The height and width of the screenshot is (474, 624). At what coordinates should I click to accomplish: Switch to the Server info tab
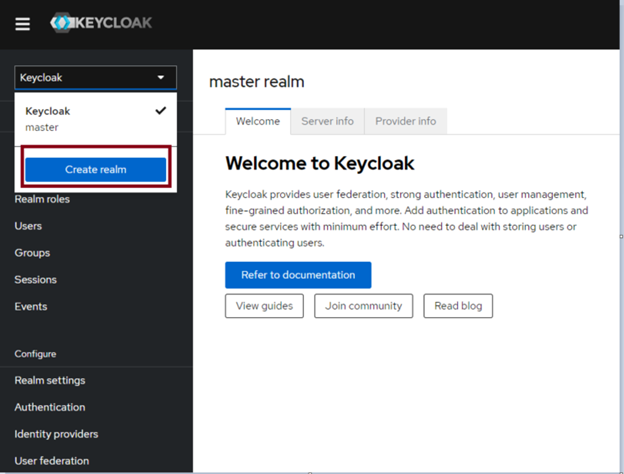328,121
